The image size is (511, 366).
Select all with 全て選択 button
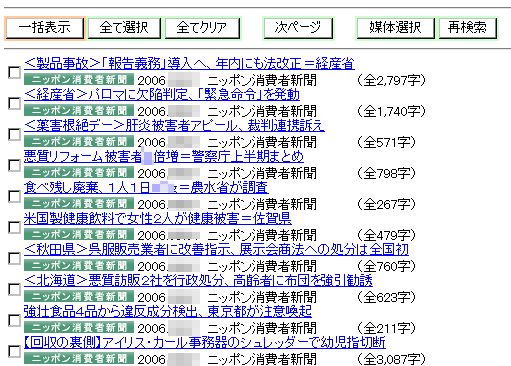(x=124, y=28)
